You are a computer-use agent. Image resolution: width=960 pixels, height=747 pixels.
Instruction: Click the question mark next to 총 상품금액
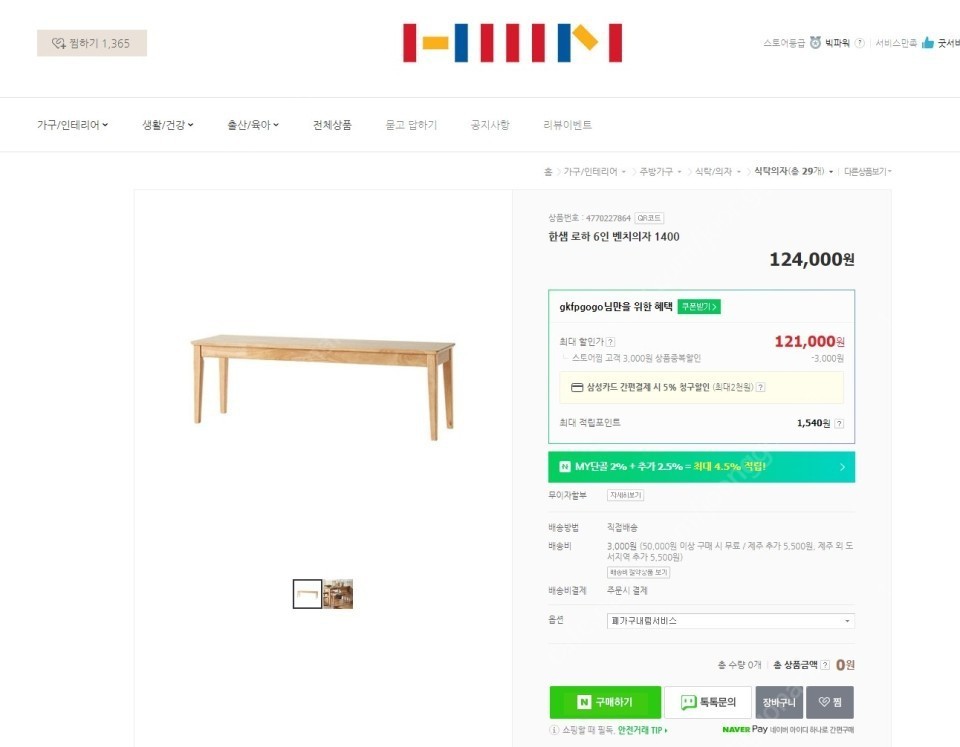pos(824,663)
